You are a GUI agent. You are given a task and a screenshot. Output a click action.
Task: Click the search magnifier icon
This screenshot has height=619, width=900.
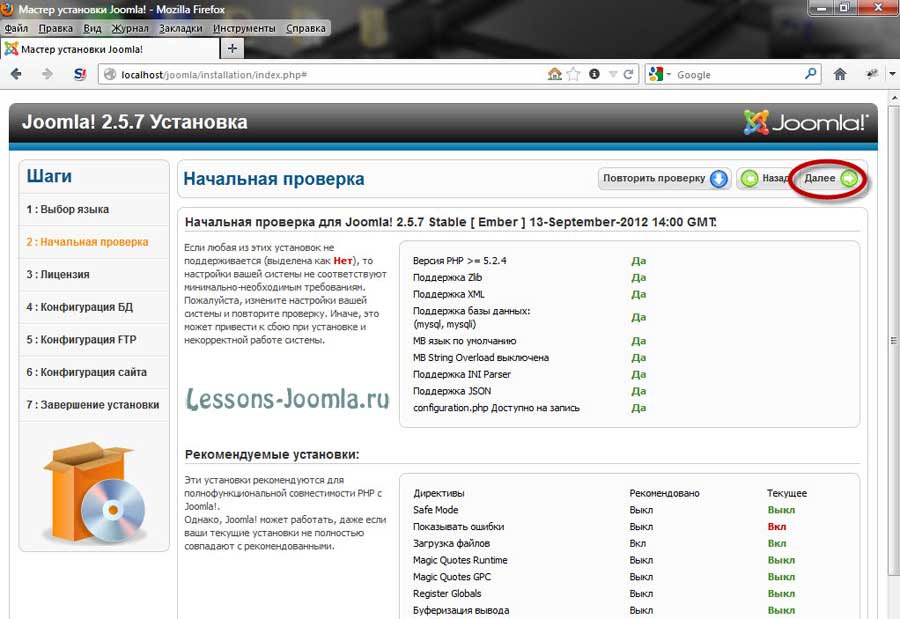pos(810,74)
